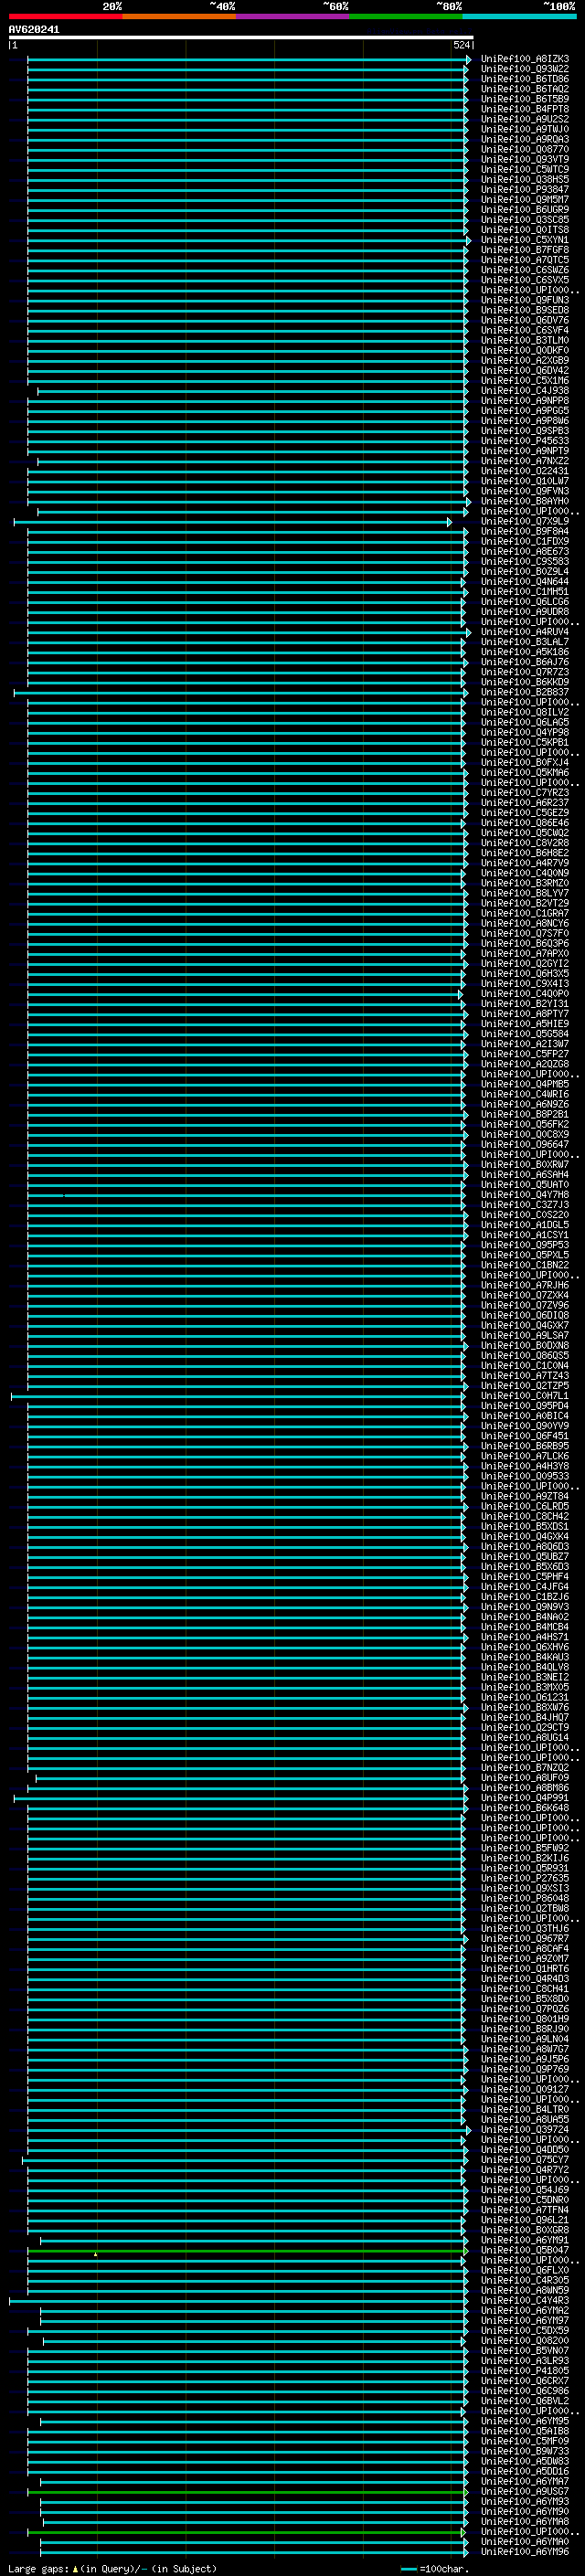The image size is (585, 2576).
Task: Select the UniRef100_B3TLM0 hit label
Action: [525, 341]
